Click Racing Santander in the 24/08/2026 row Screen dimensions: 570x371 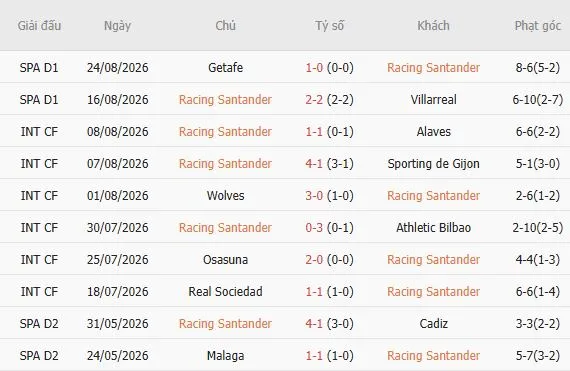point(433,68)
